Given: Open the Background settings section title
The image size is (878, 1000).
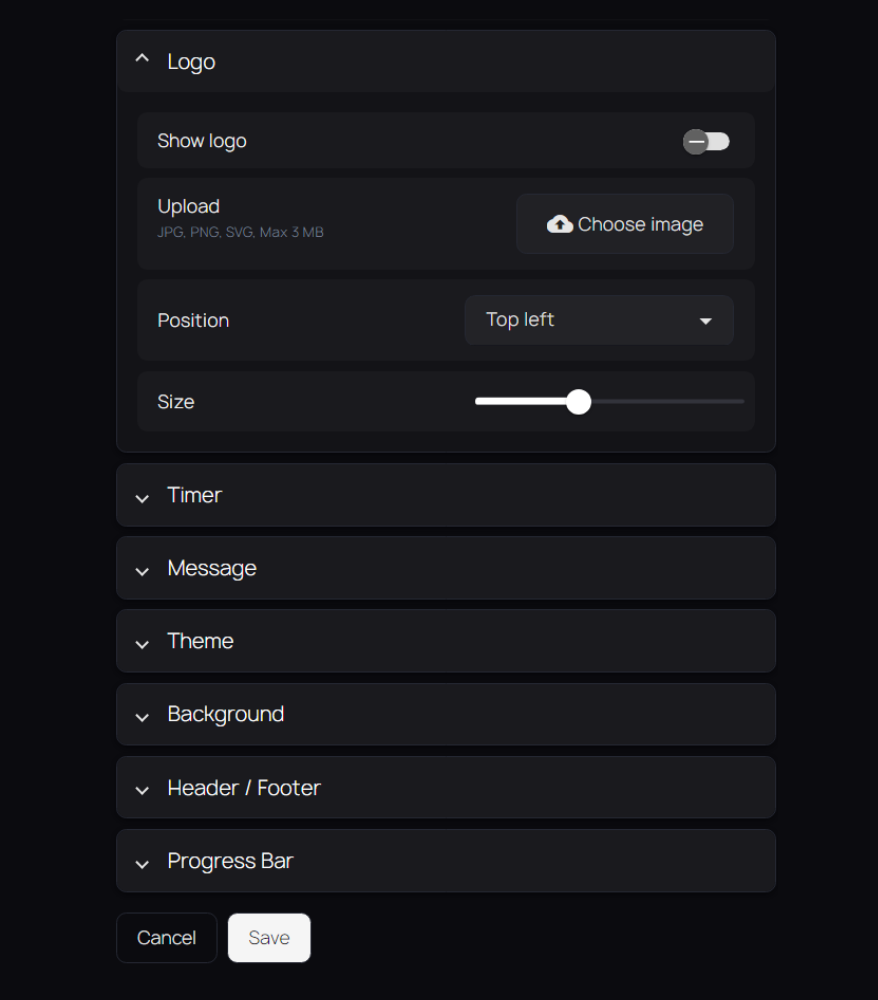Looking at the screenshot, I should [x=225, y=714].
